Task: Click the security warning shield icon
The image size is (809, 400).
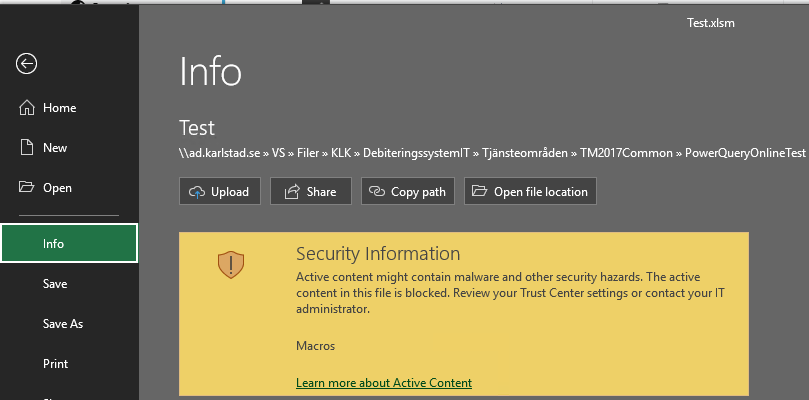Action: click(x=231, y=265)
